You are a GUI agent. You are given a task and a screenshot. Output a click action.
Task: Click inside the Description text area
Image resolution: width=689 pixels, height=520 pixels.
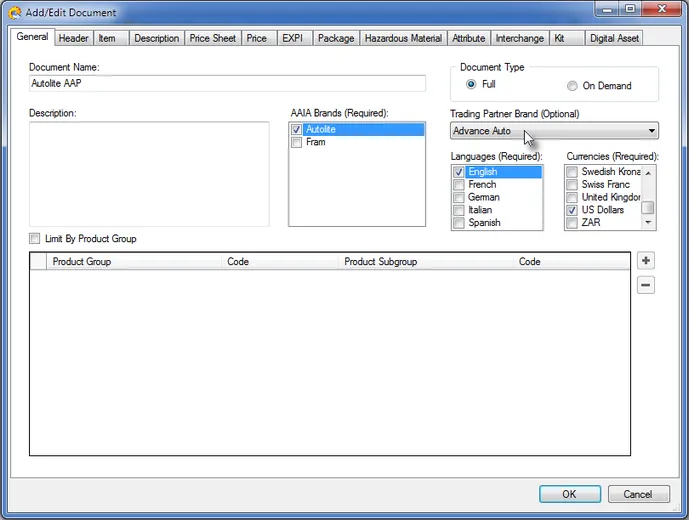(149, 174)
